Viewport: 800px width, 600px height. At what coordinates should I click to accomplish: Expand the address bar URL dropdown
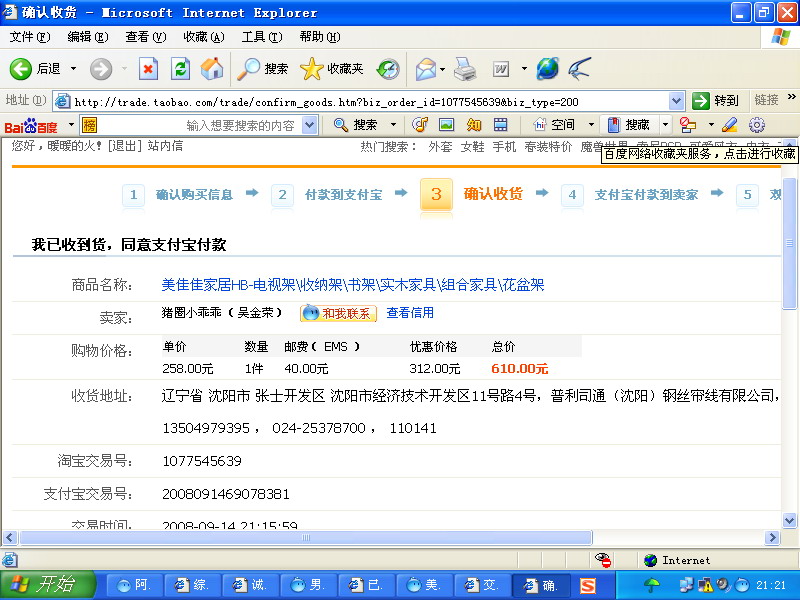[x=676, y=101]
